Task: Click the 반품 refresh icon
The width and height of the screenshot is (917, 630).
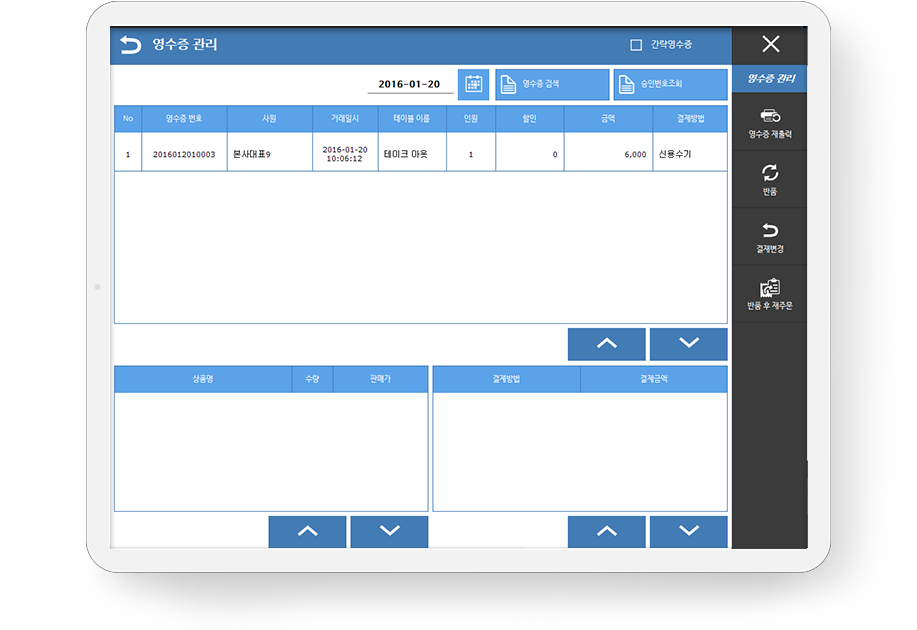Action: point(770,174)
